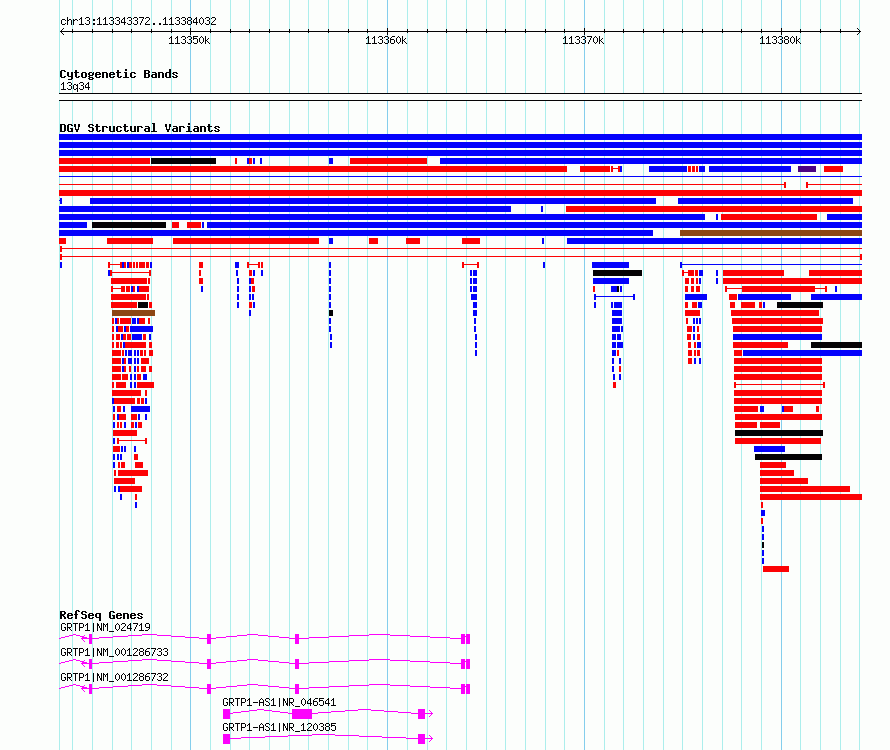Click the 13q34 band label
Screen dimensions: 890x750
tap(75, 86)
